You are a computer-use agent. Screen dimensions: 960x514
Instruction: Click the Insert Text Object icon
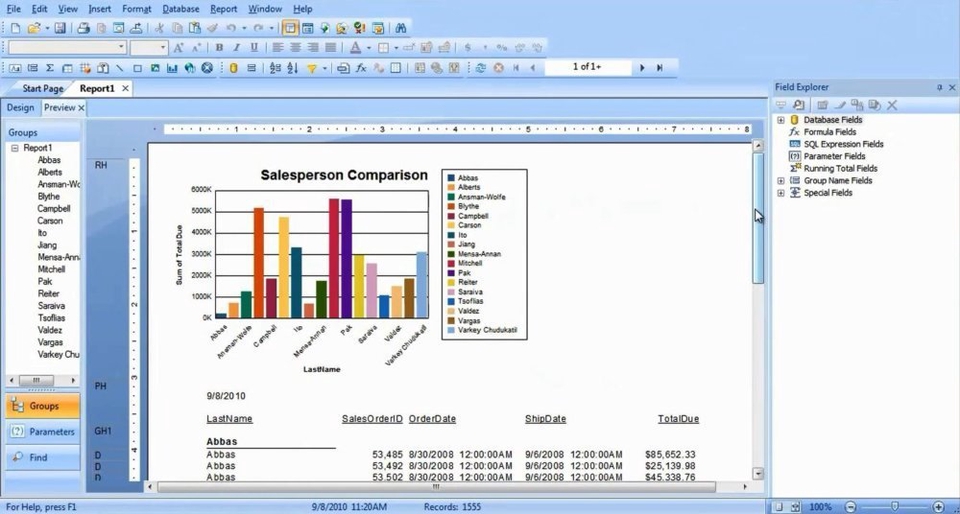[x=15, y=68]
